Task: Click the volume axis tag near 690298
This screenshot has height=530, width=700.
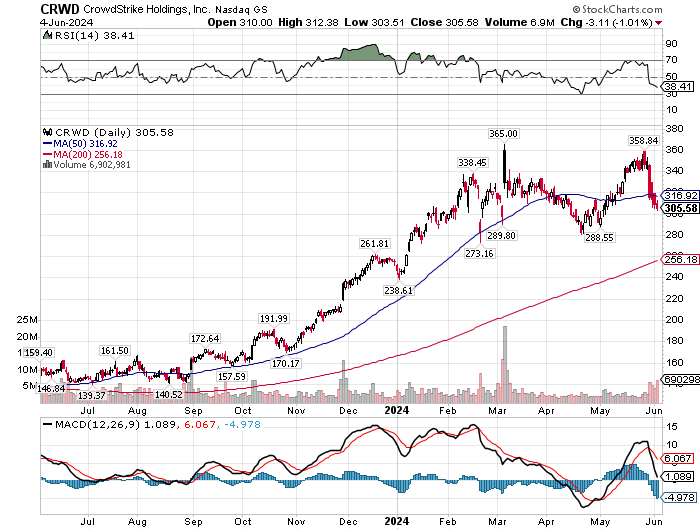Action: pyautogui.click(x=680, y=380)
